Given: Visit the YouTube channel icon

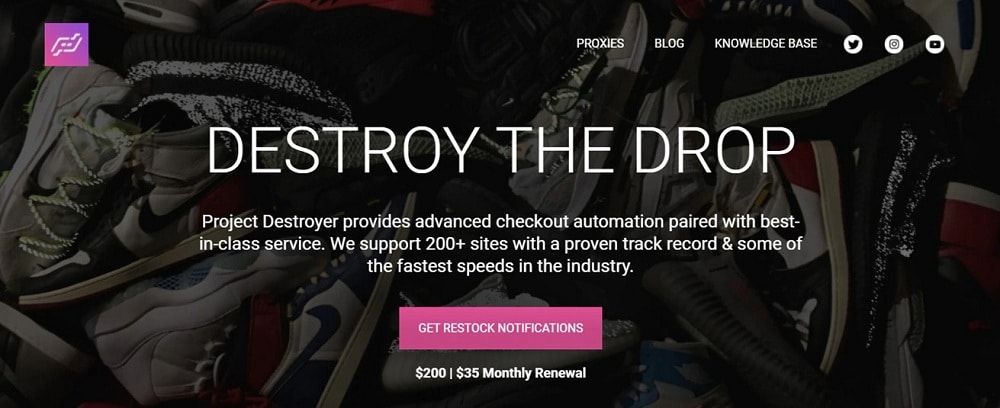Looking at the screenshot, I should coord(935,44).
